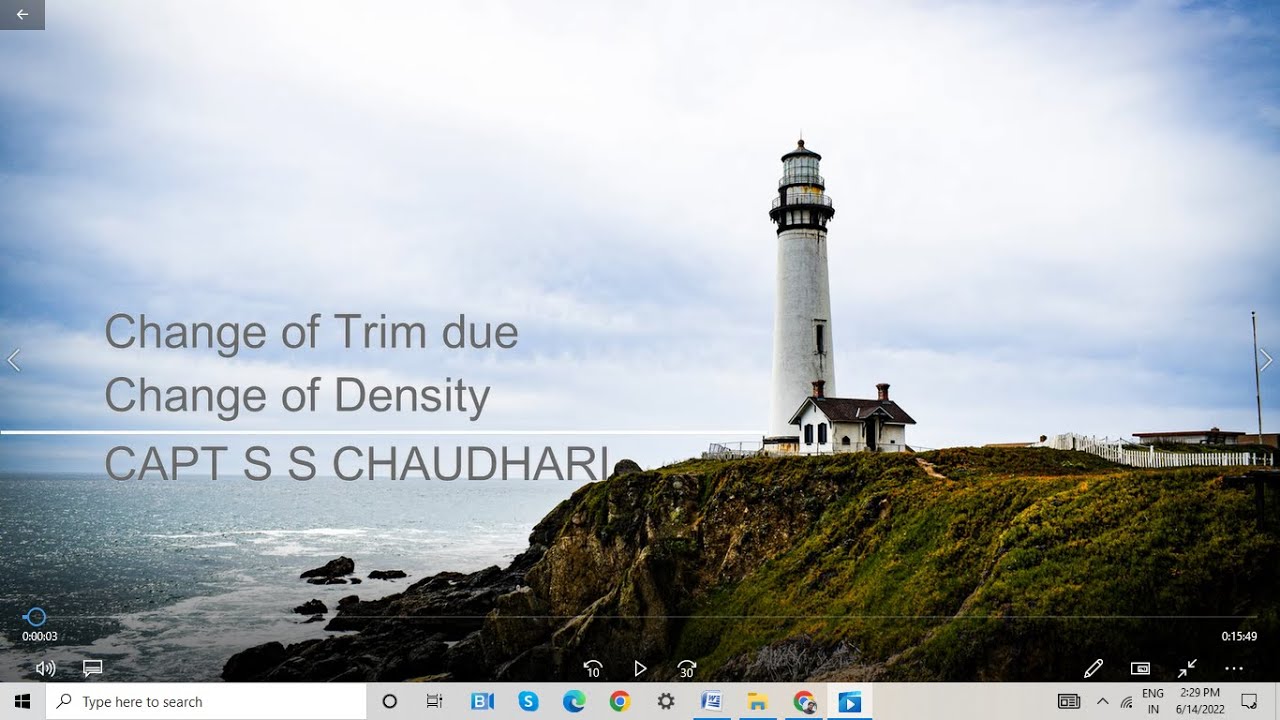Open the clock and calendar flyout
The image size is (1280, 720).
point(1200,701)
